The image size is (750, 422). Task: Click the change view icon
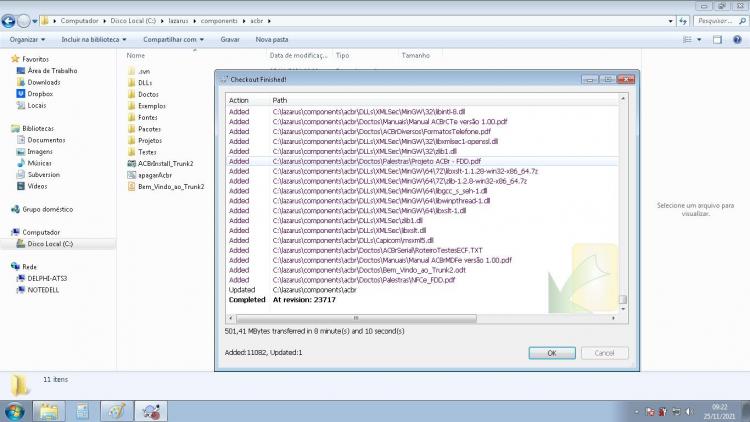coord(687,40)
